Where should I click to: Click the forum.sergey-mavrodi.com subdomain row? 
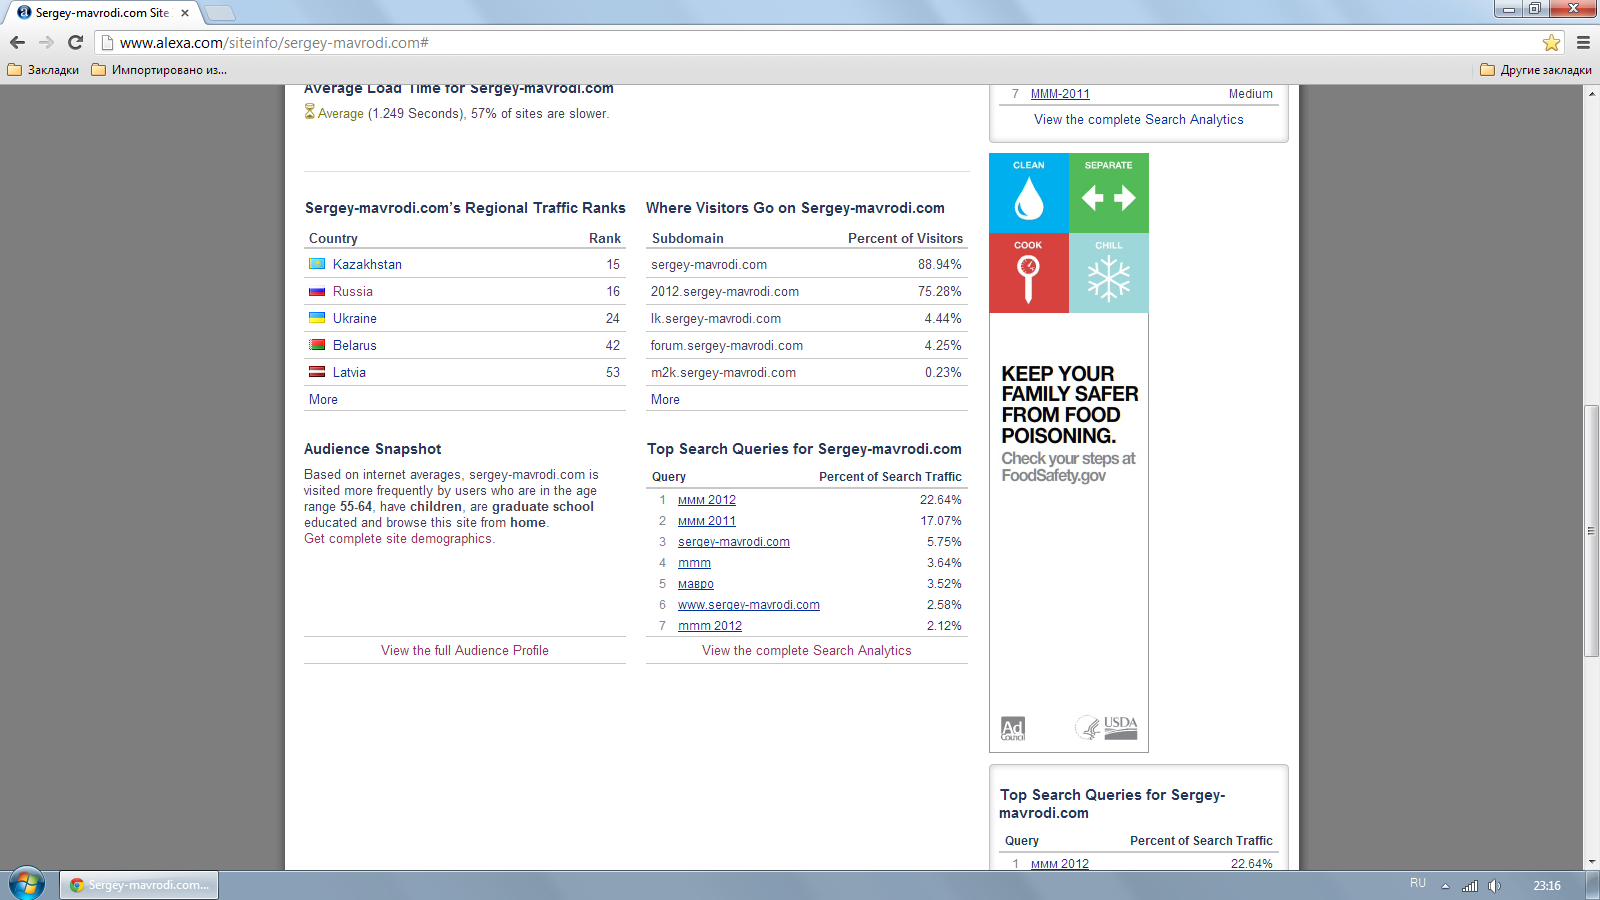807,345
